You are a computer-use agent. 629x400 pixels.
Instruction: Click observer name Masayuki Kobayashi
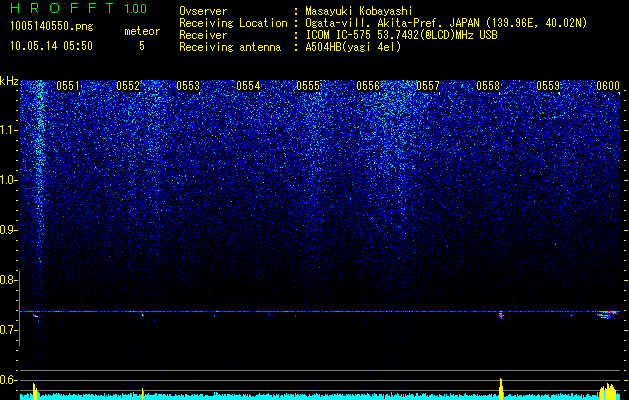coord(359,11)
